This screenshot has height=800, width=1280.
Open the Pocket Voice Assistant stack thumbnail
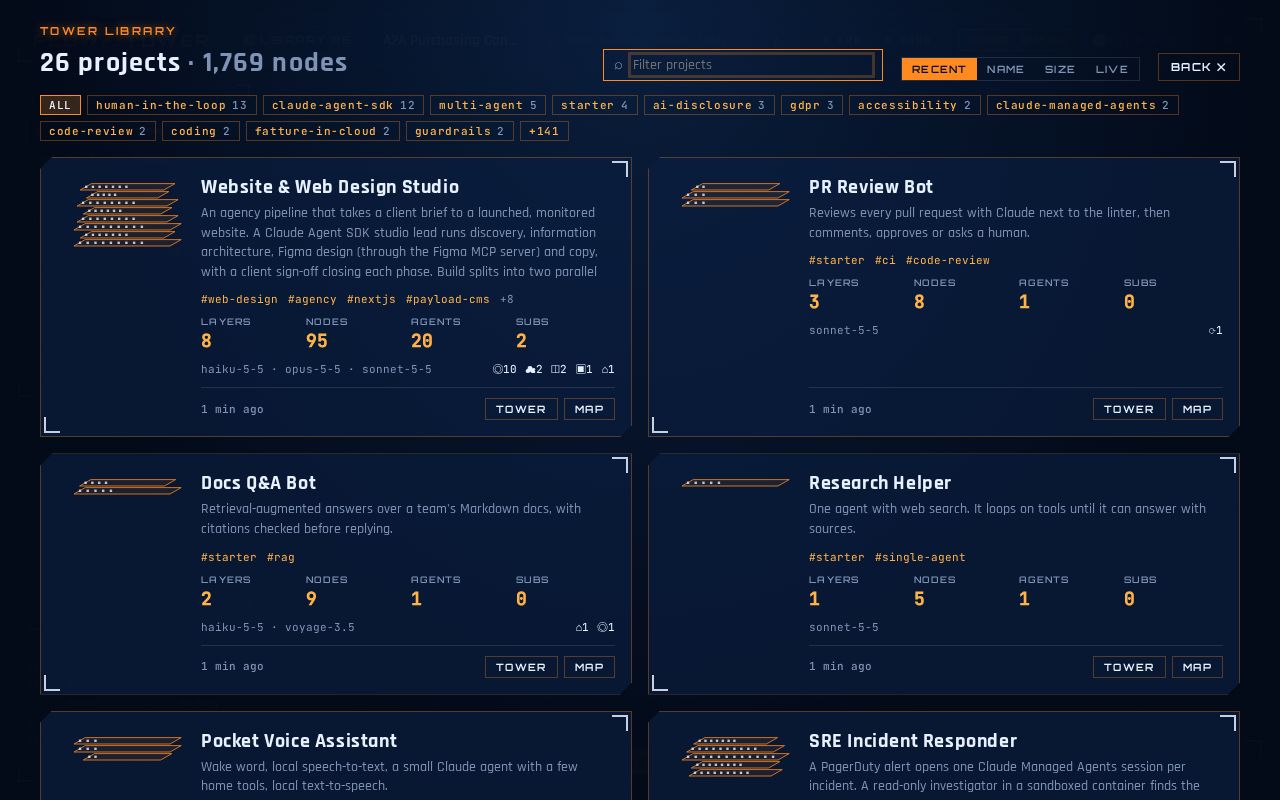[x=128, y=749]
